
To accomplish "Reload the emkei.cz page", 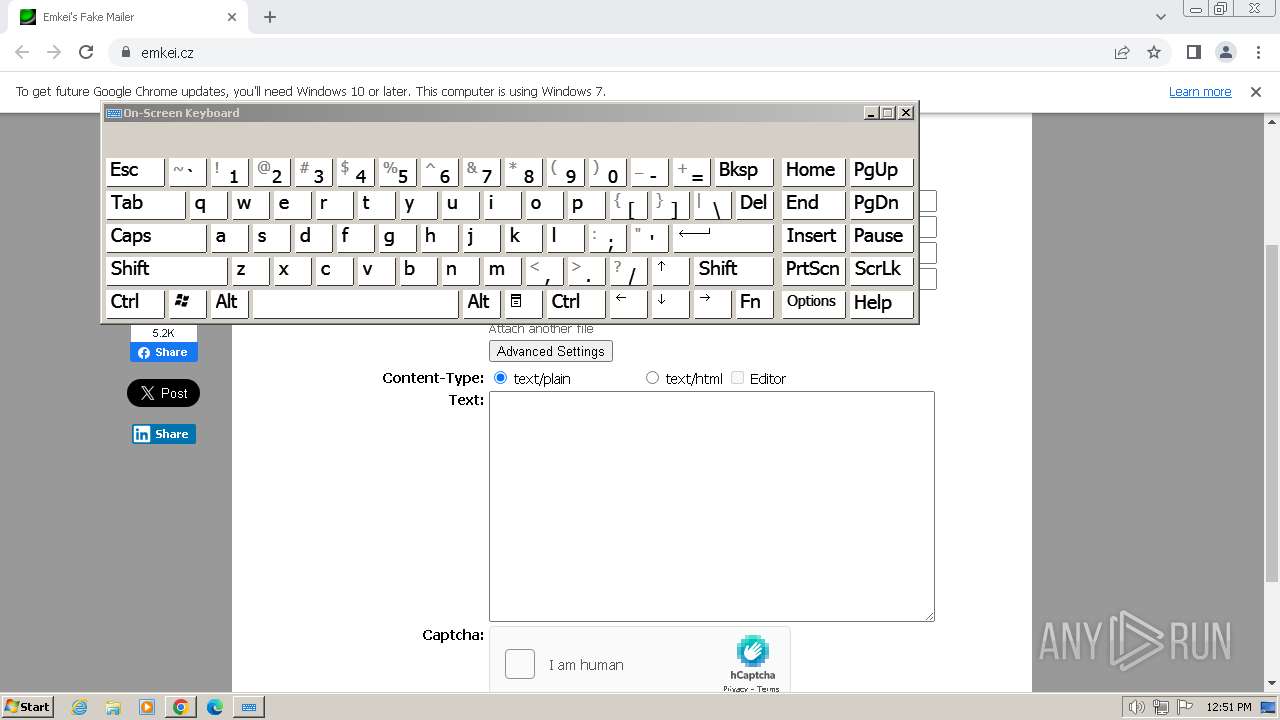I will point(86,52).
